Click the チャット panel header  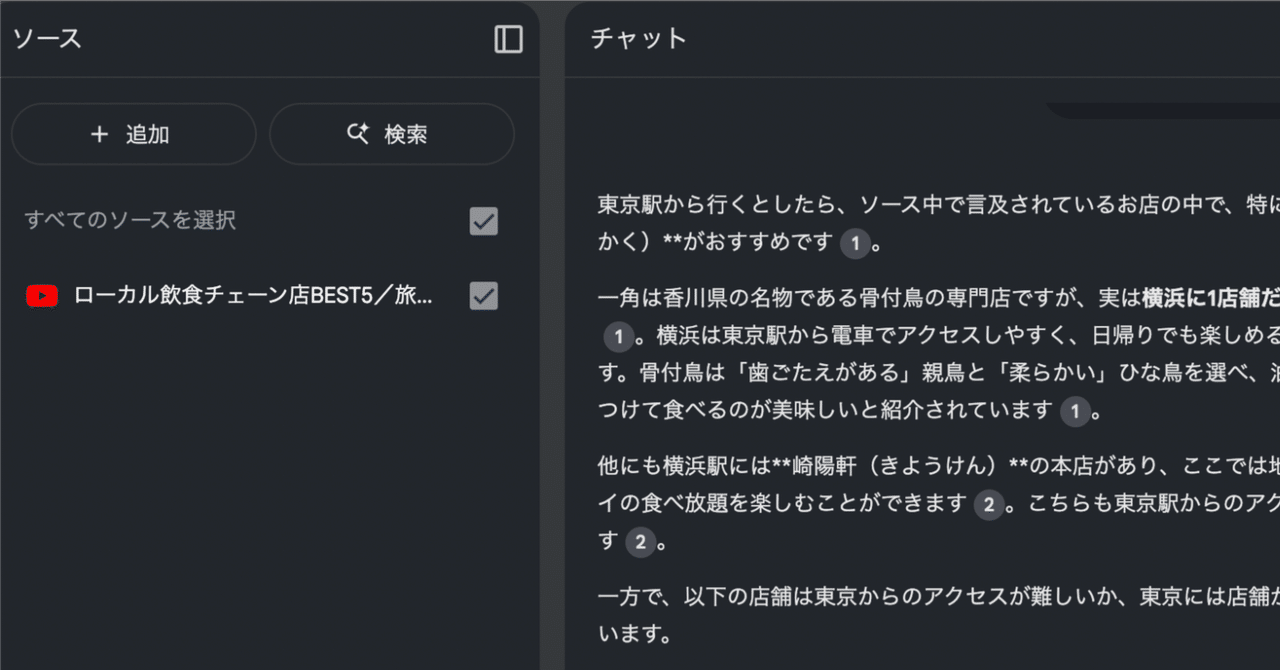coord(637,38)
